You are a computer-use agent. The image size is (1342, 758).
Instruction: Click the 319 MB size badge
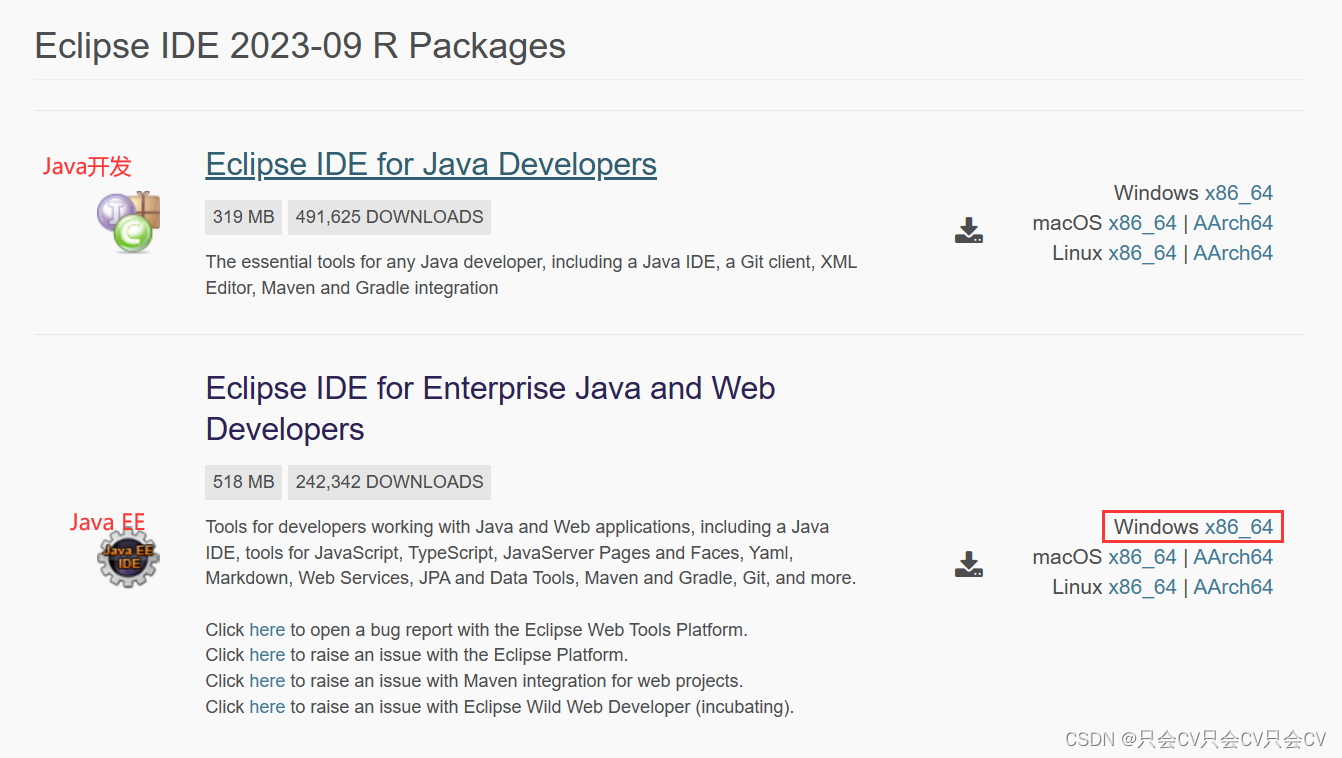[x=244, y=217]
